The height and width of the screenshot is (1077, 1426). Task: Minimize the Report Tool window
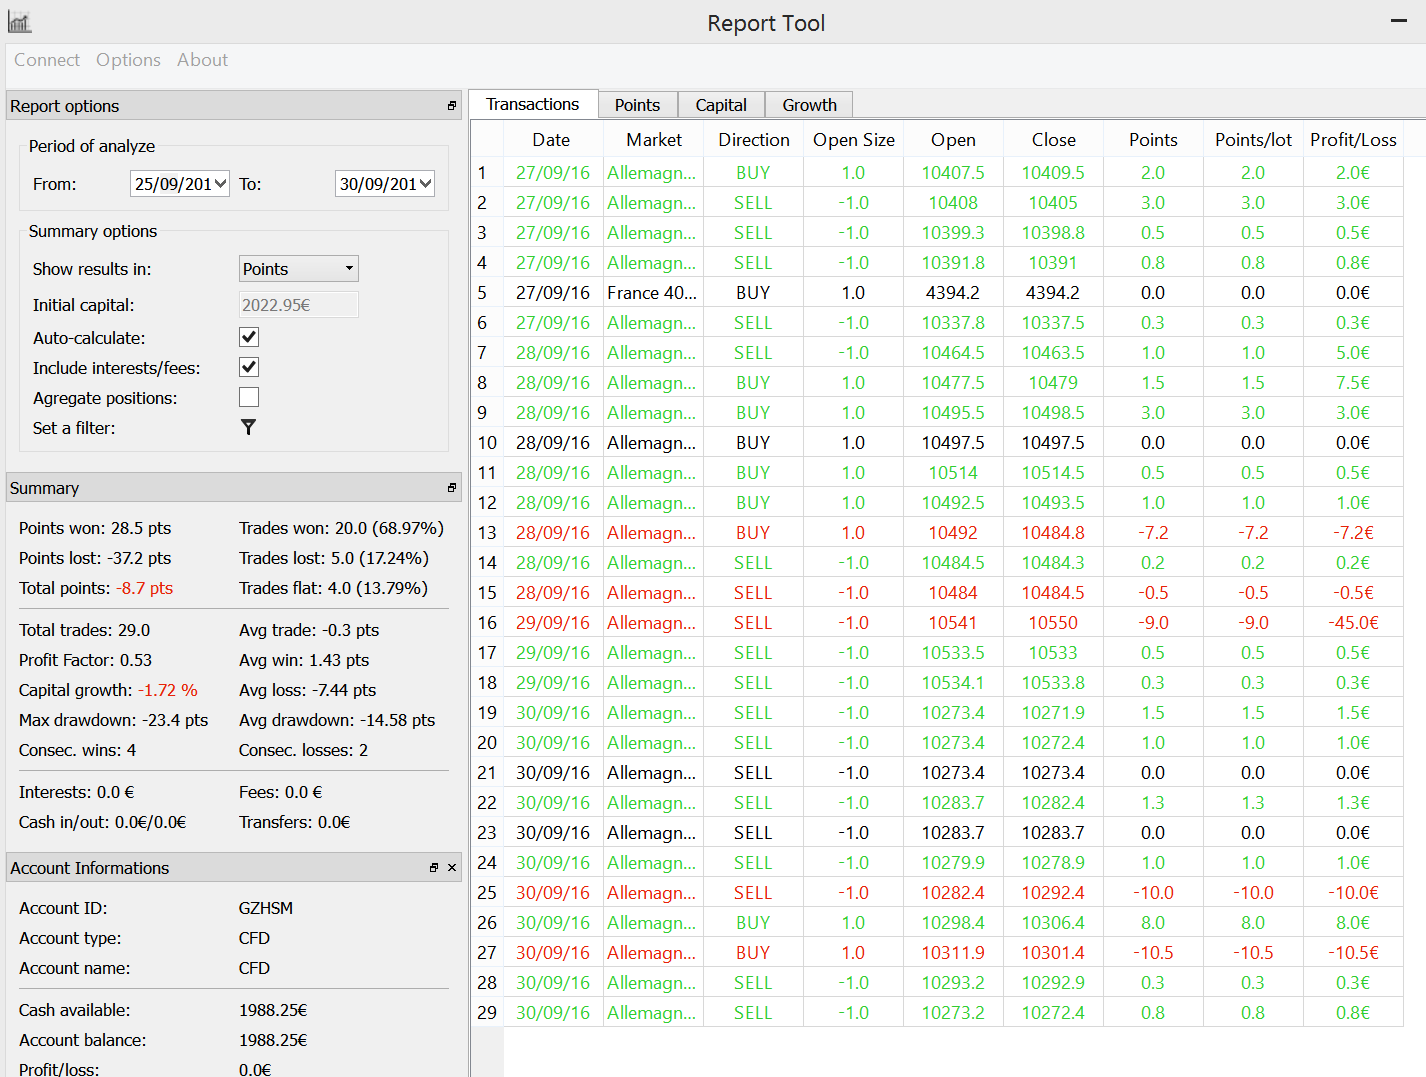[1398, 21]
